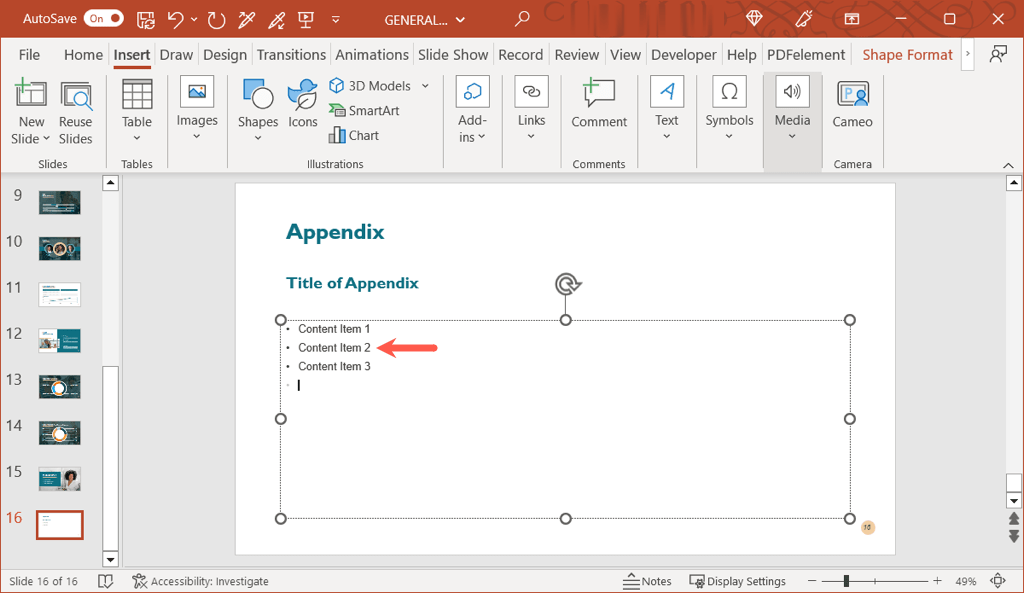Select slide 15 thumbnail
Viewport: 1024px width, 593px height.
click(59, 479)
